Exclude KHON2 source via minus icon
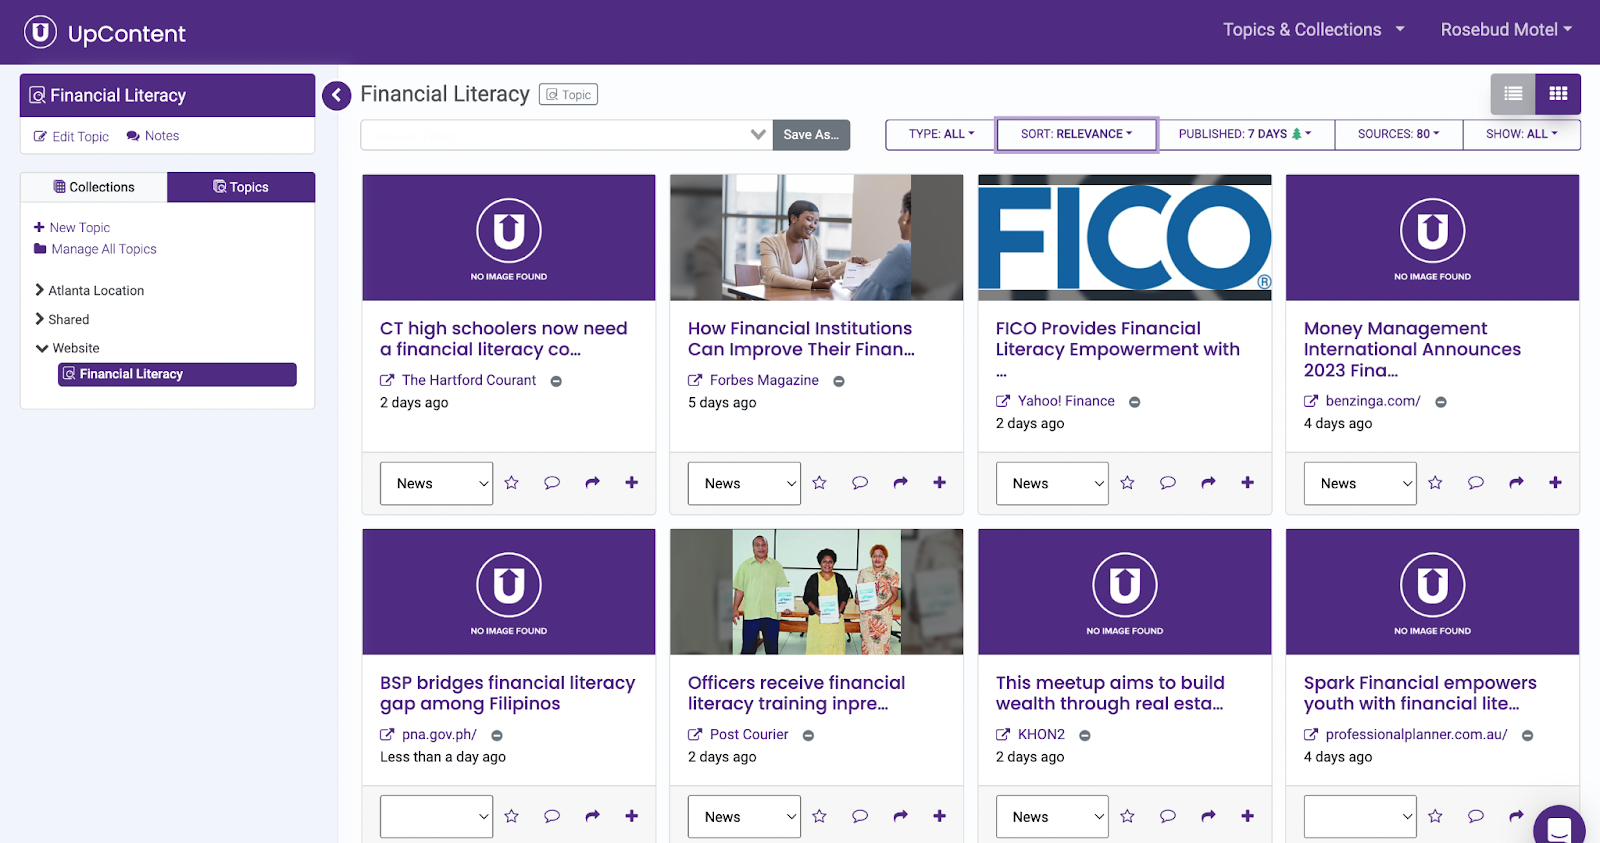Viewport: 1600px width, 843px height. pyautogui.click(x=1085, y=736)
